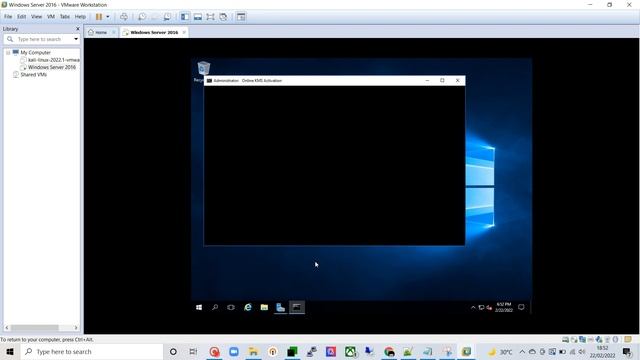Open the Edit menu
Screen dimensions: 640x360
(x=22, y=17)
